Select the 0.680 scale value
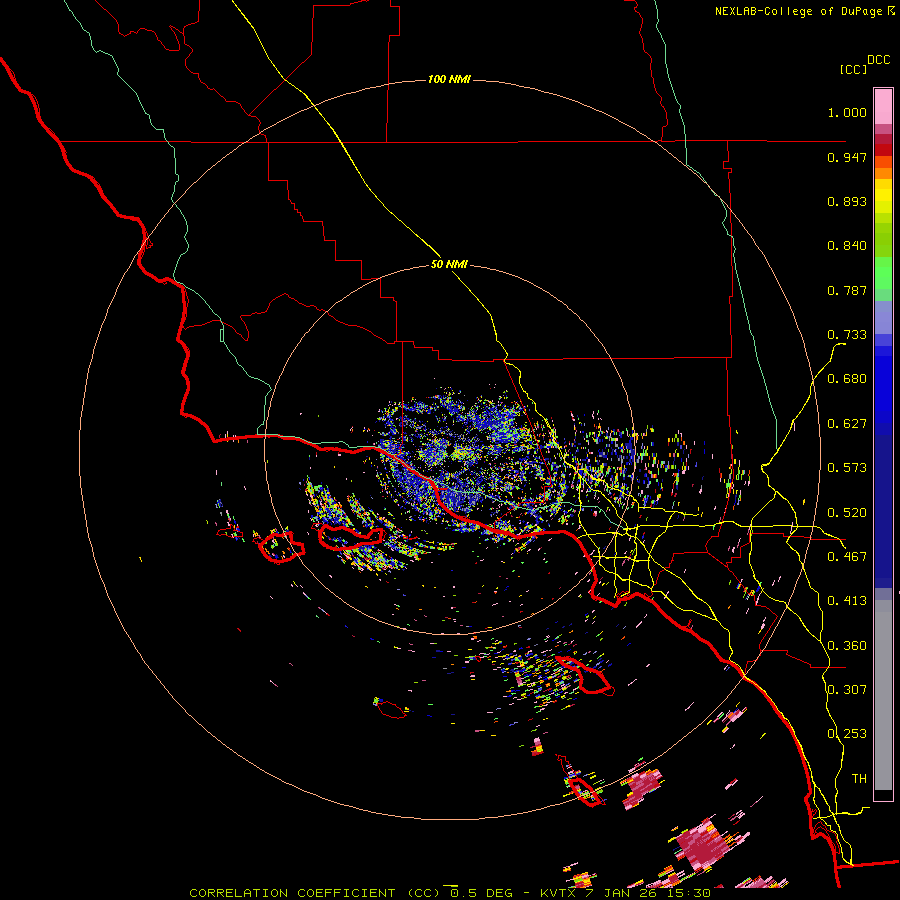The width and height of the screenshot is (900, 900). [x=847, y=379]
